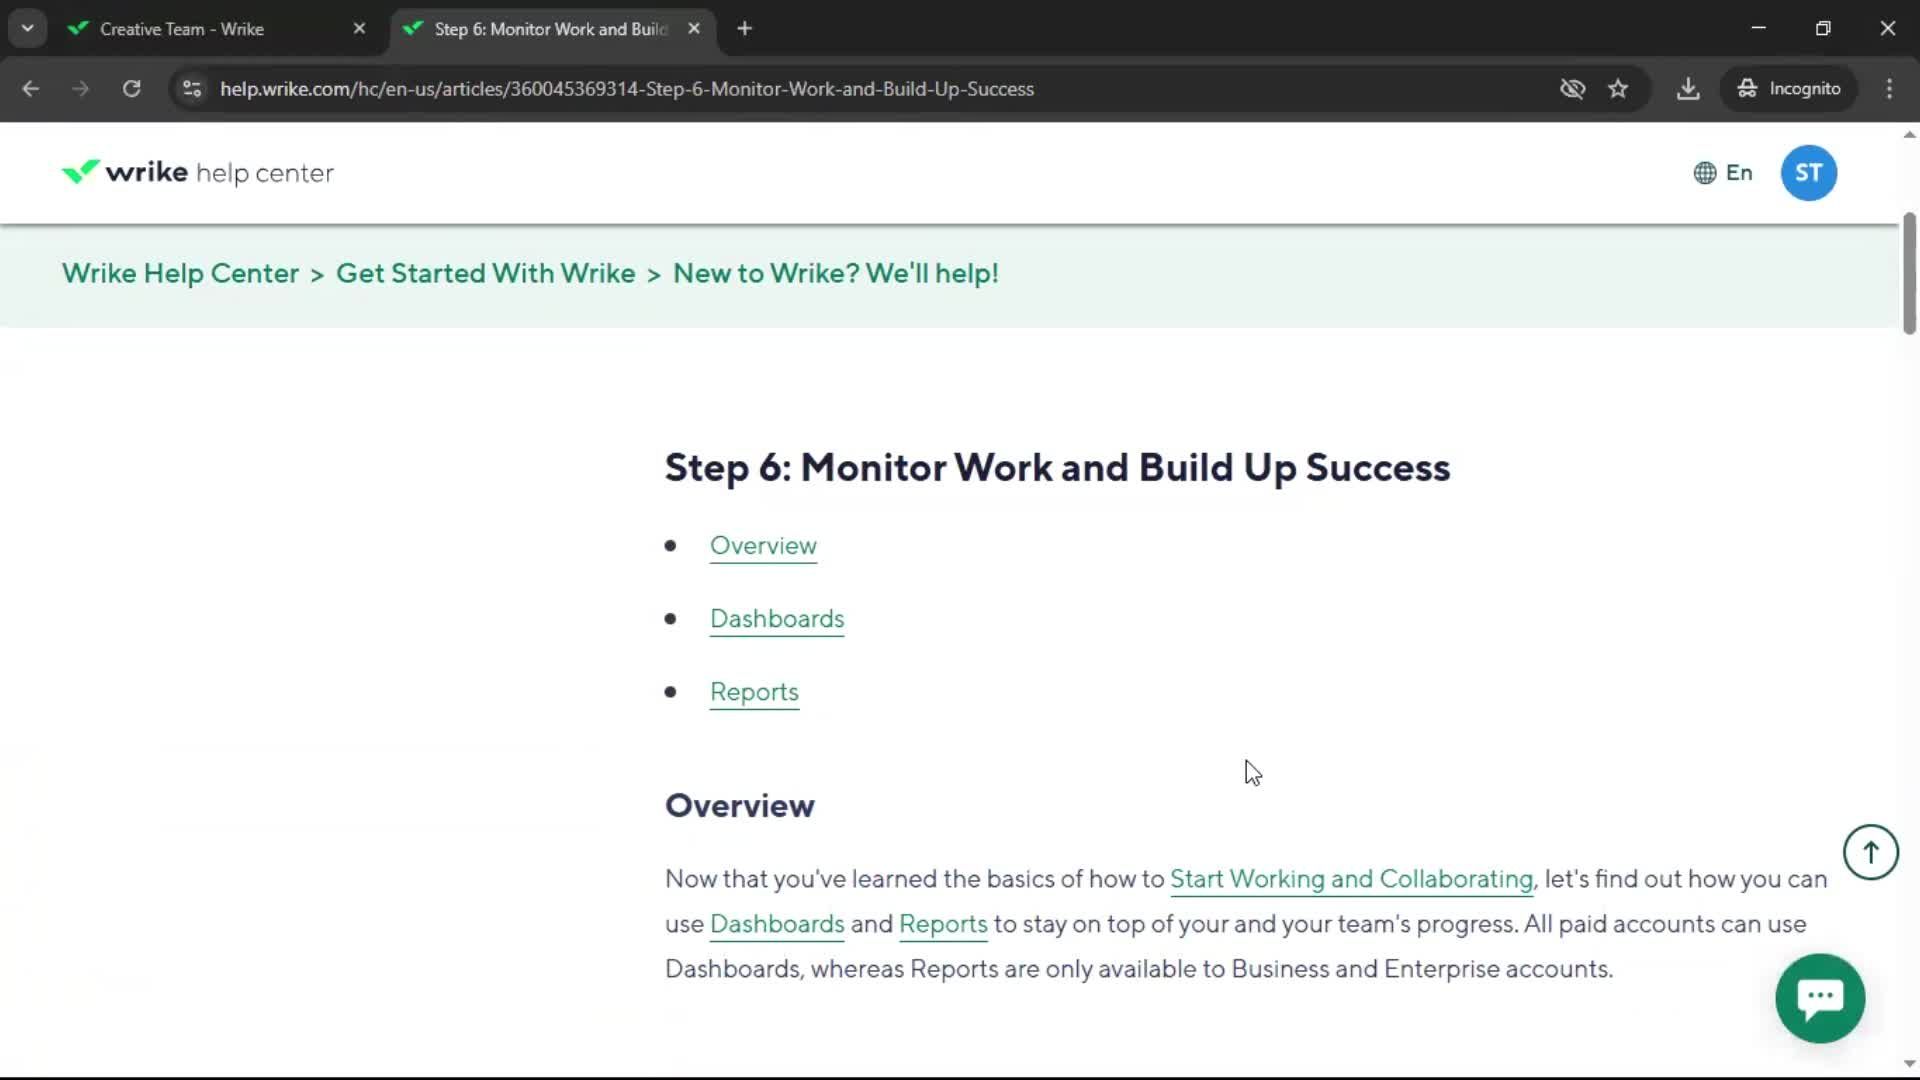Open the live chat bubble

click(x=1820, y=998)
